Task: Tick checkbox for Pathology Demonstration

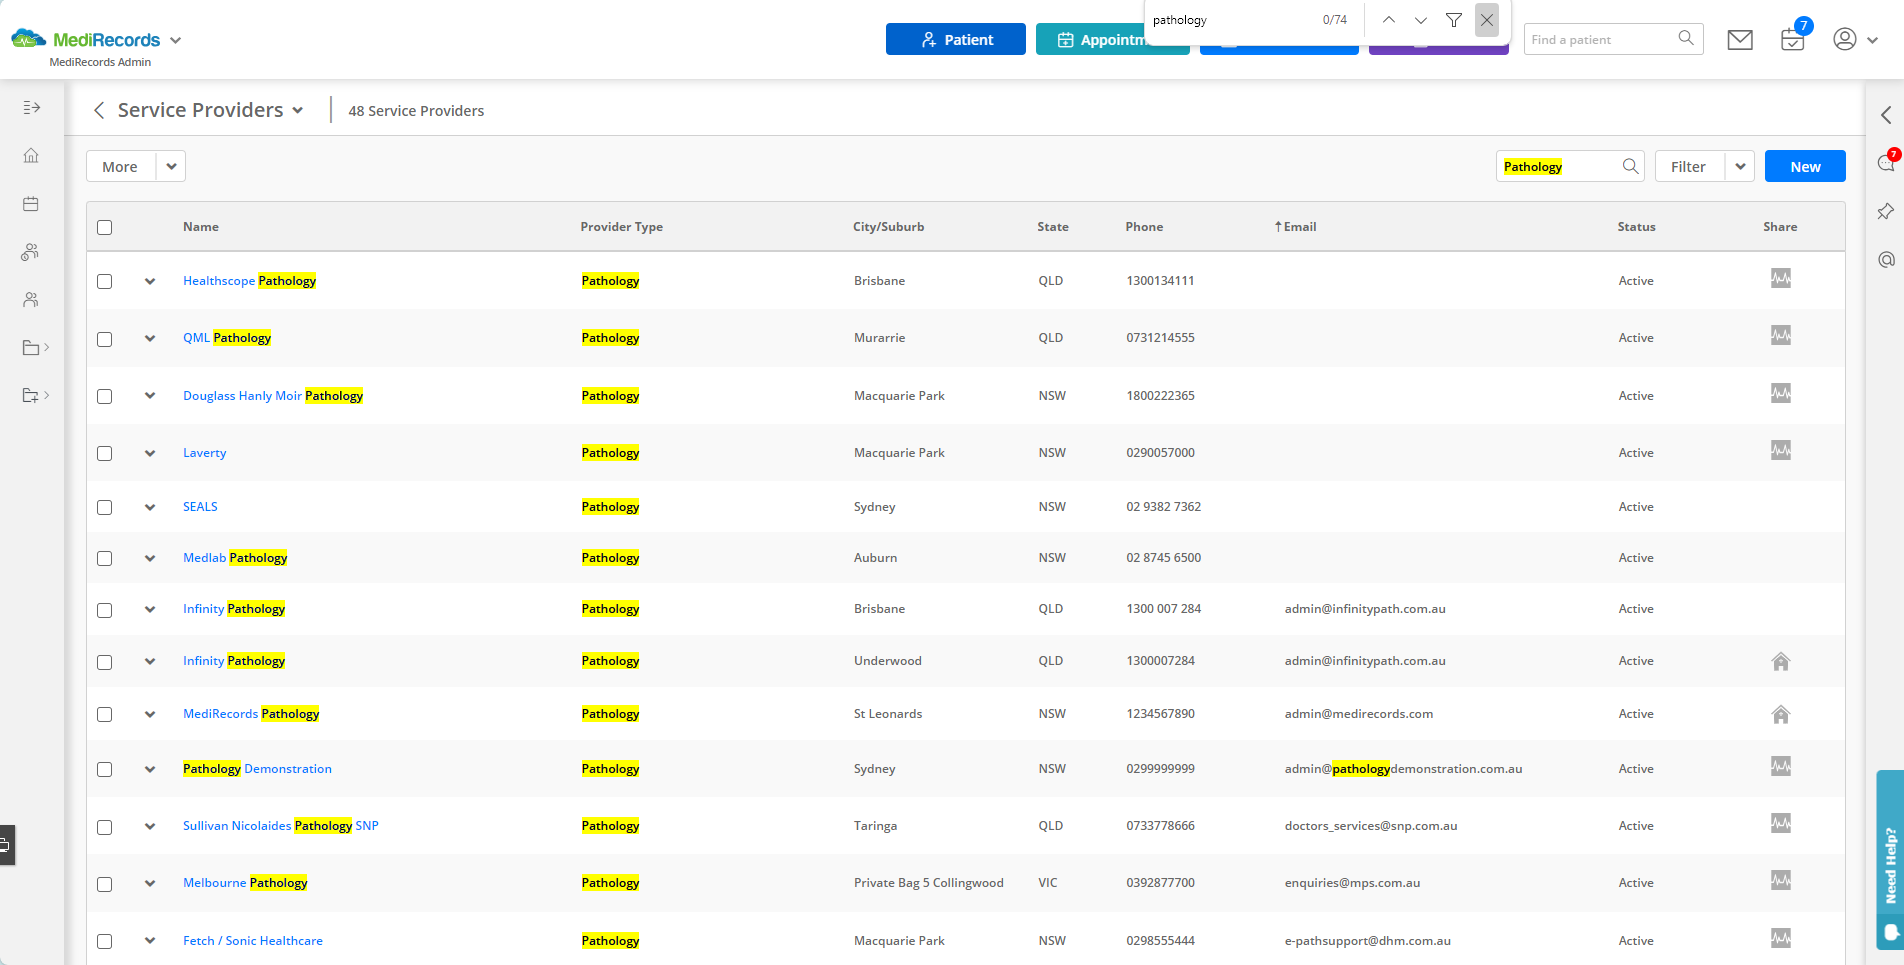Action: click(105, 769)
